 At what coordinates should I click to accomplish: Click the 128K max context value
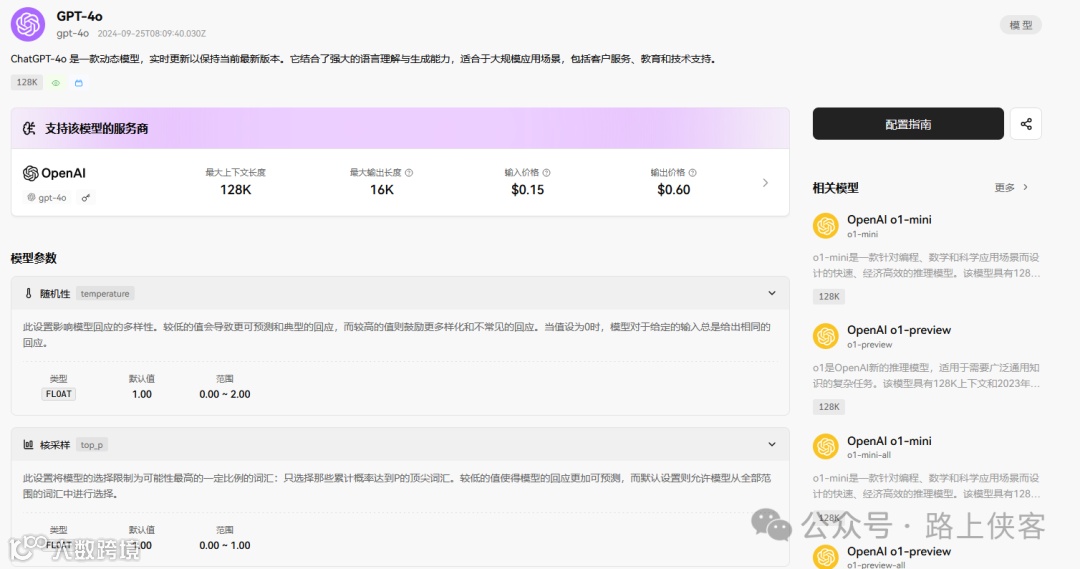point(236,189)
